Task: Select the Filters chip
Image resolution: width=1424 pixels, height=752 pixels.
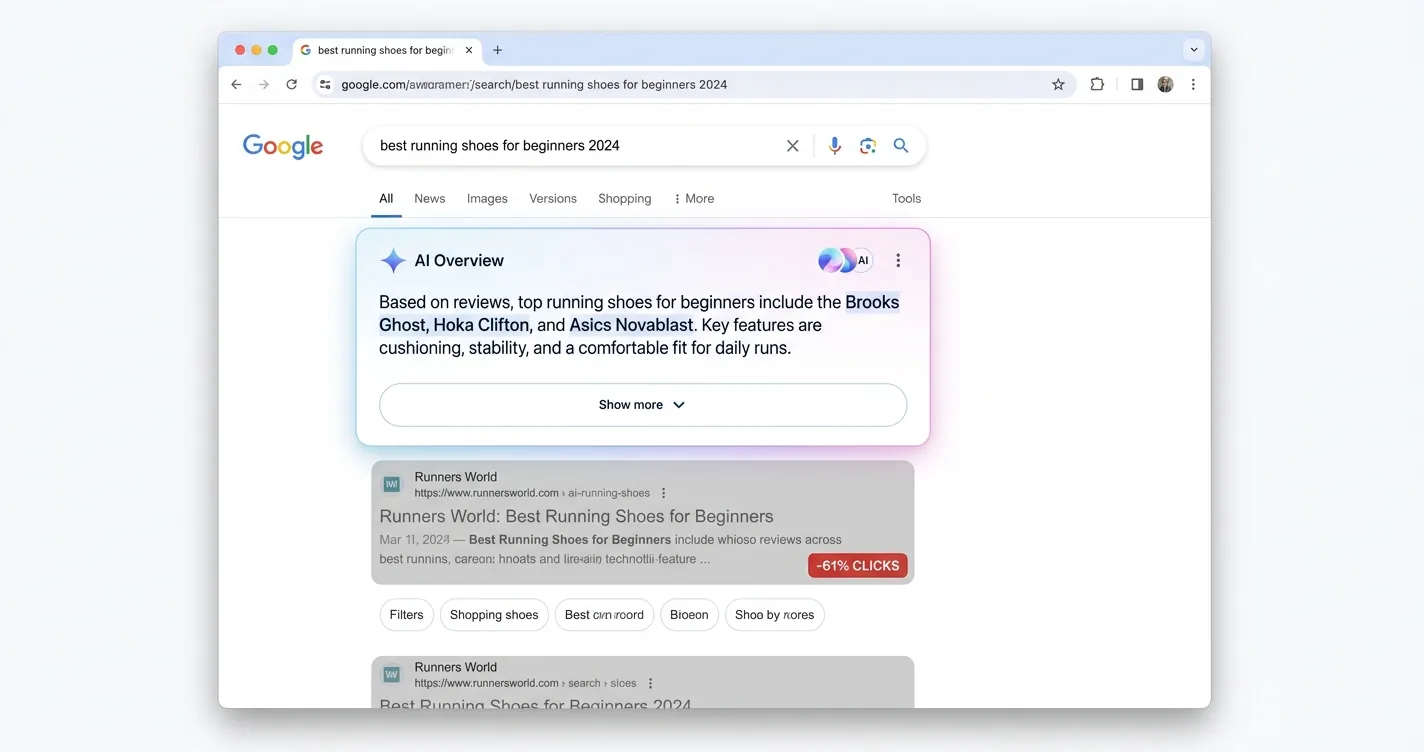Action: coord(407,615)
